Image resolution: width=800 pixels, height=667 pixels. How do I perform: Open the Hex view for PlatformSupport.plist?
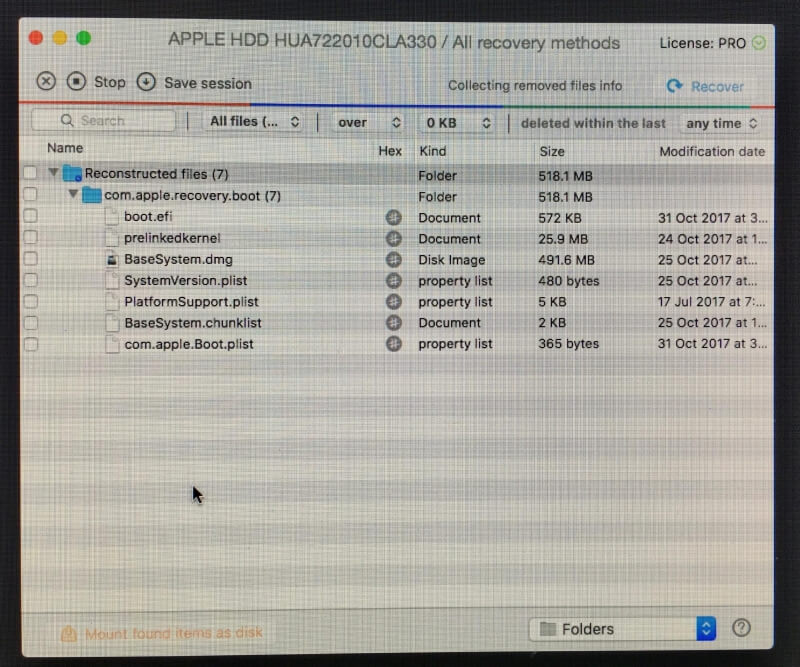(393, 302)
